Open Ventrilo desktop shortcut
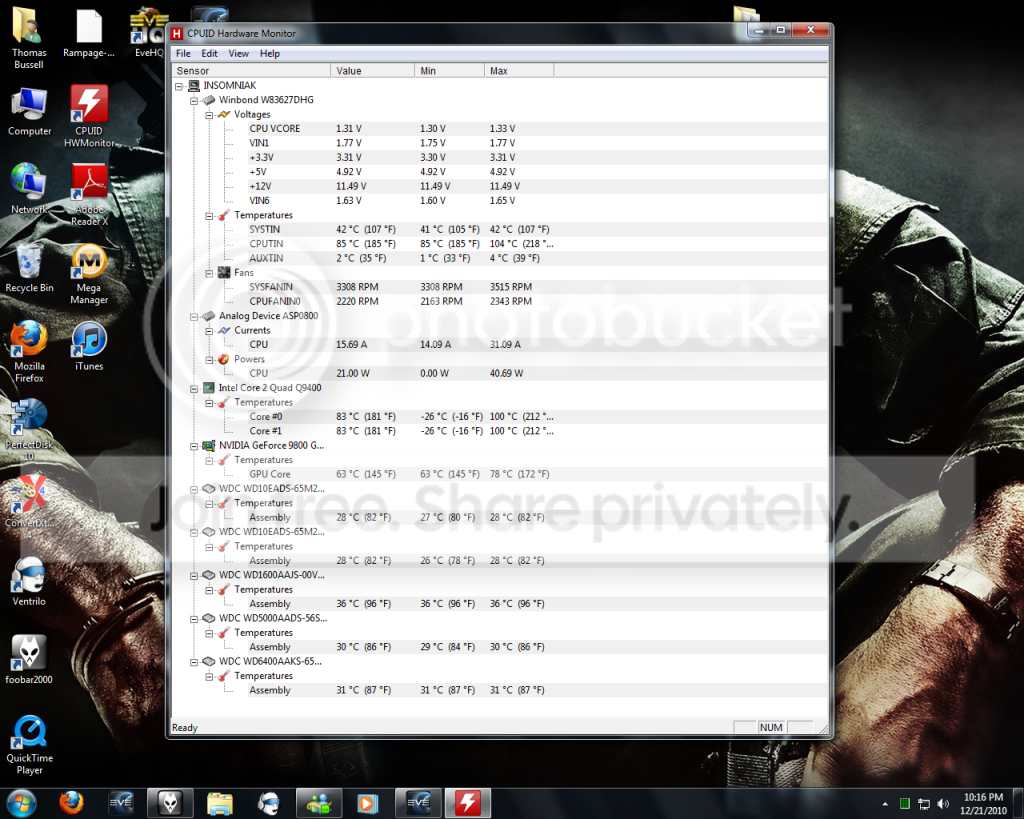The image size is (1024, 819). 29,581
